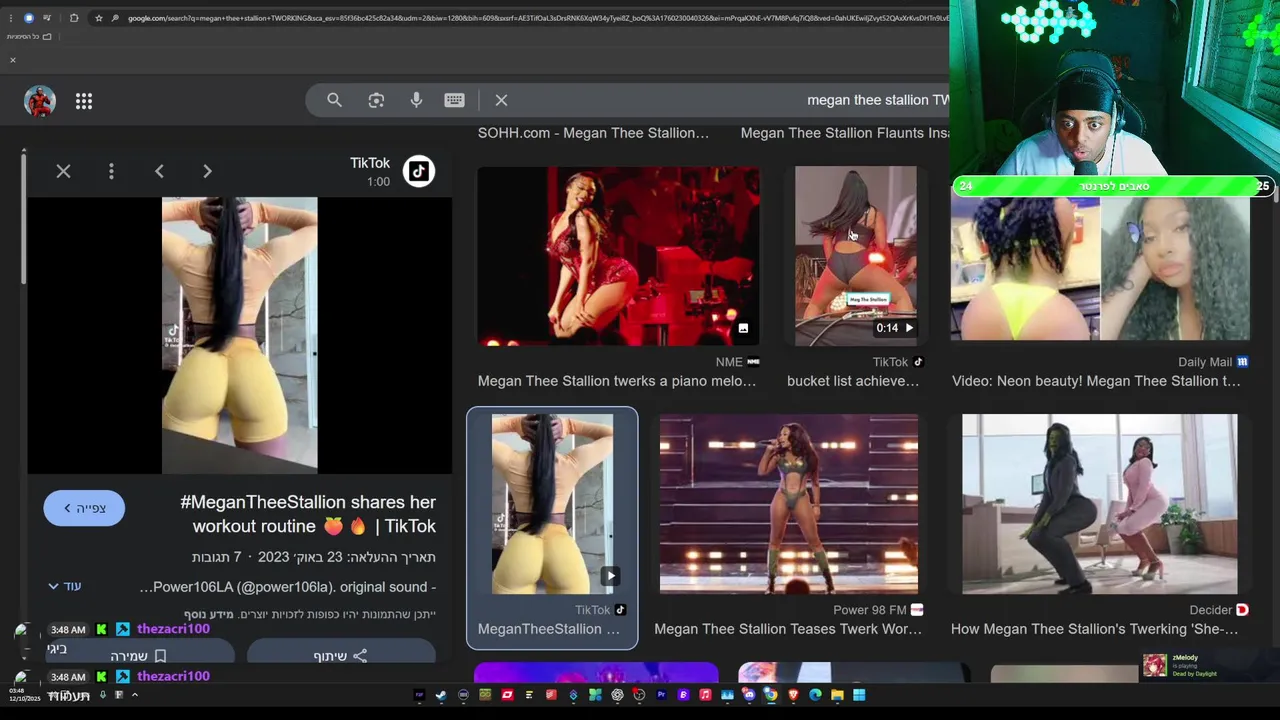The width and height of the screenshot is (1280, 720).
Task: Open the all bookmarks folder
Action: 29,37
